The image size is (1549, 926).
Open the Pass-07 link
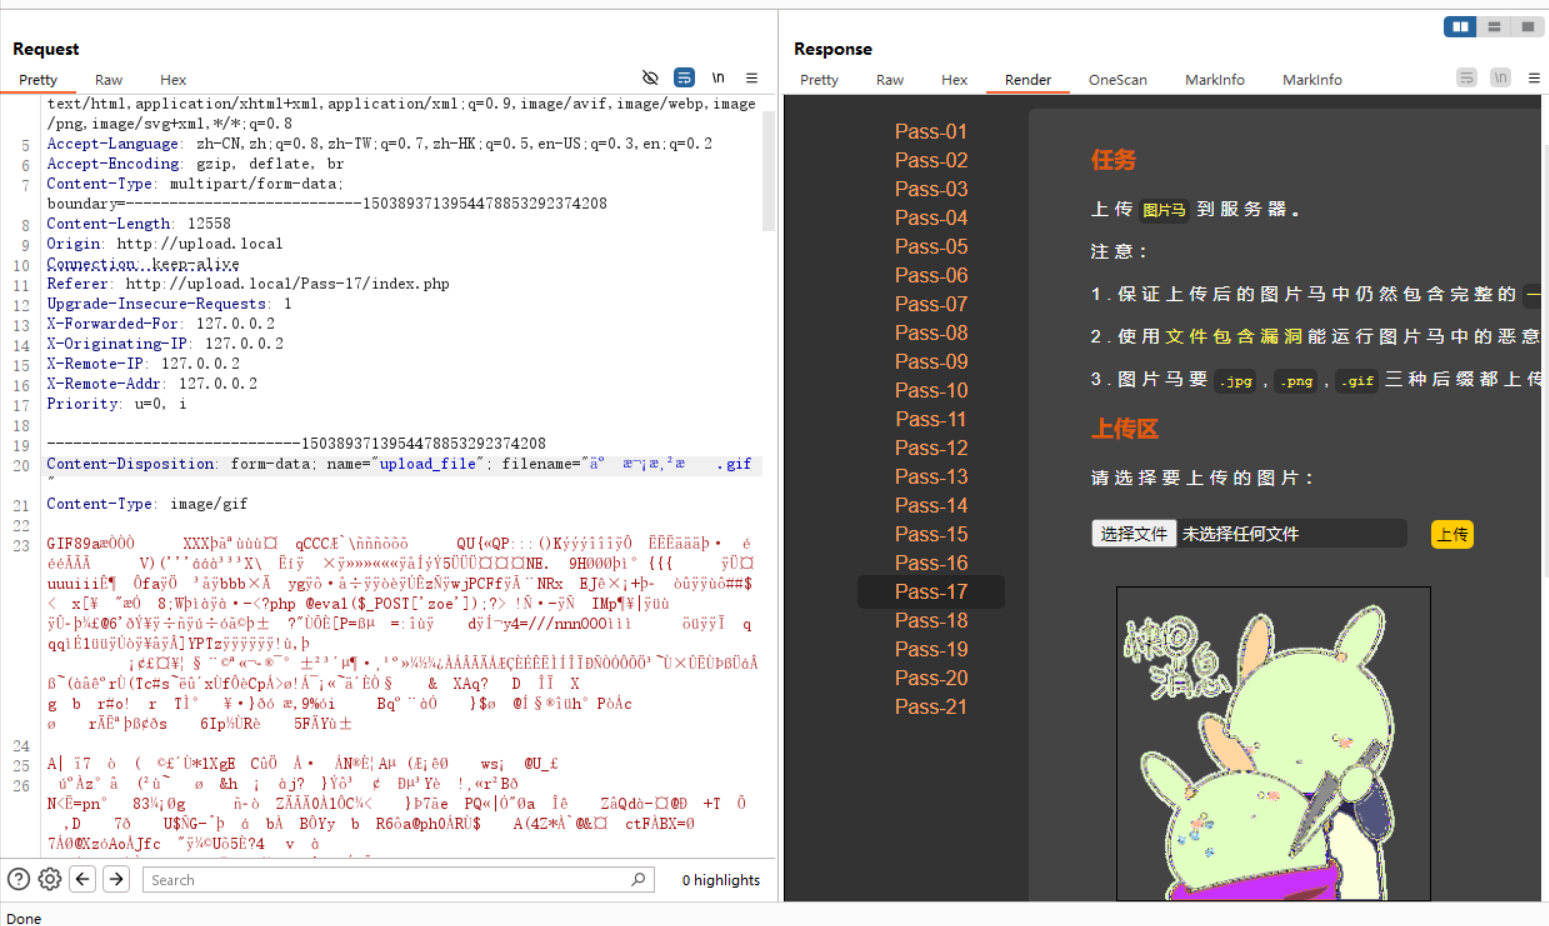931,304
